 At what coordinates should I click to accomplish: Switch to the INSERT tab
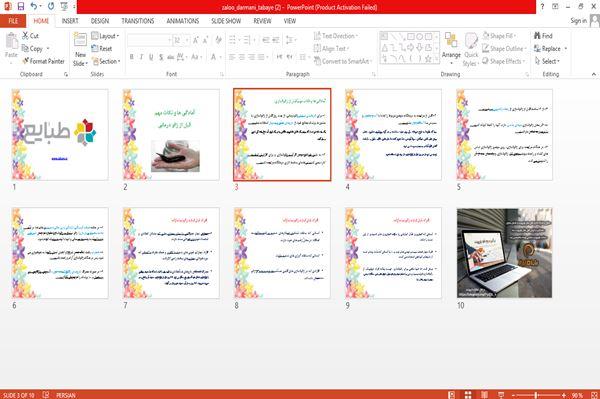coord(70,21)
